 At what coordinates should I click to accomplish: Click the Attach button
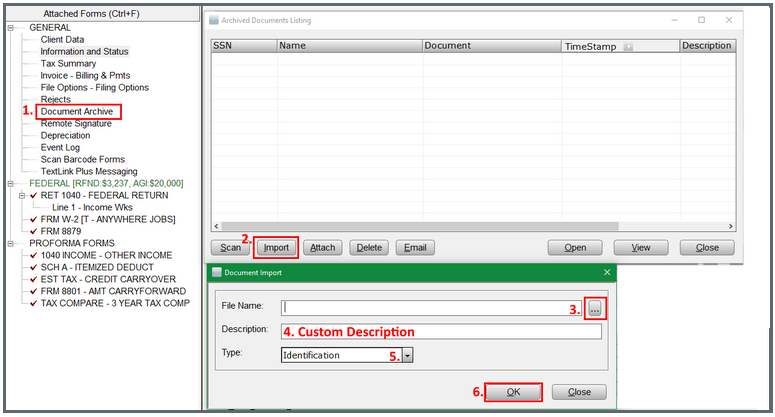[x=322, y=248]
